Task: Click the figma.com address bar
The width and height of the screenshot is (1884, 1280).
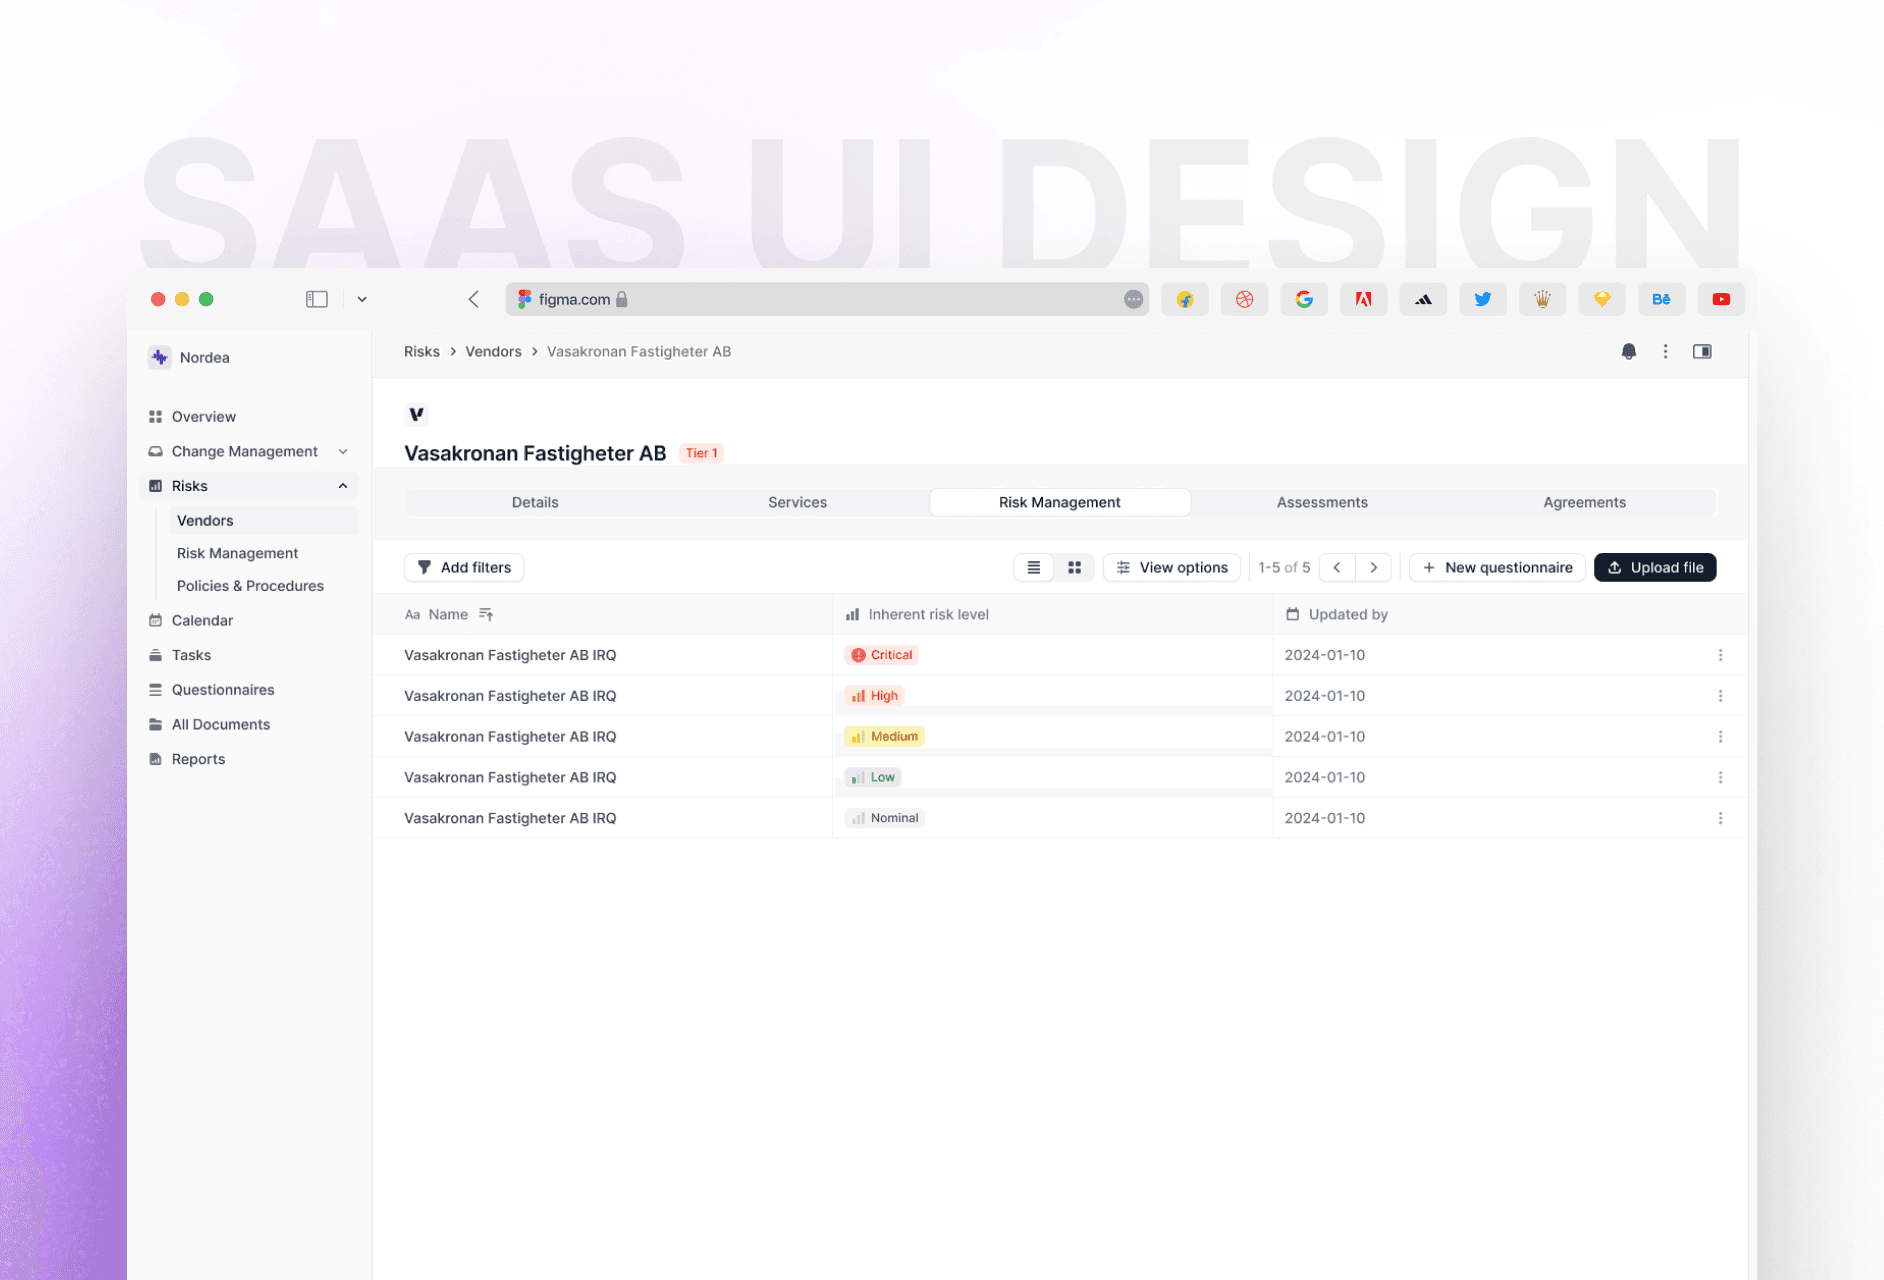Action: 827,299
